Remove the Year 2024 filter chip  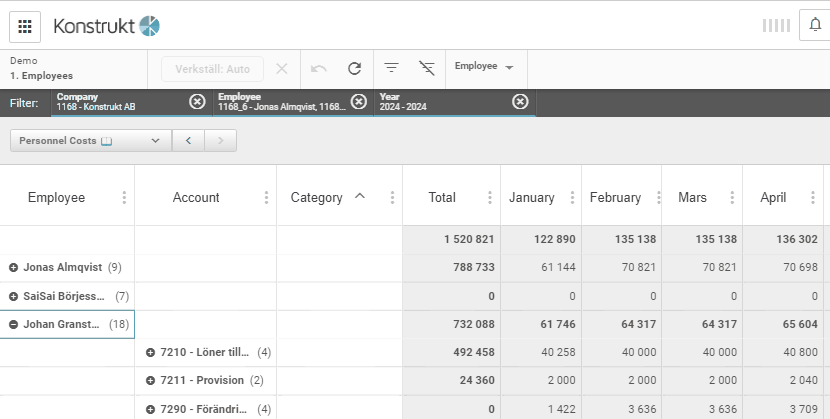point(520,101)
